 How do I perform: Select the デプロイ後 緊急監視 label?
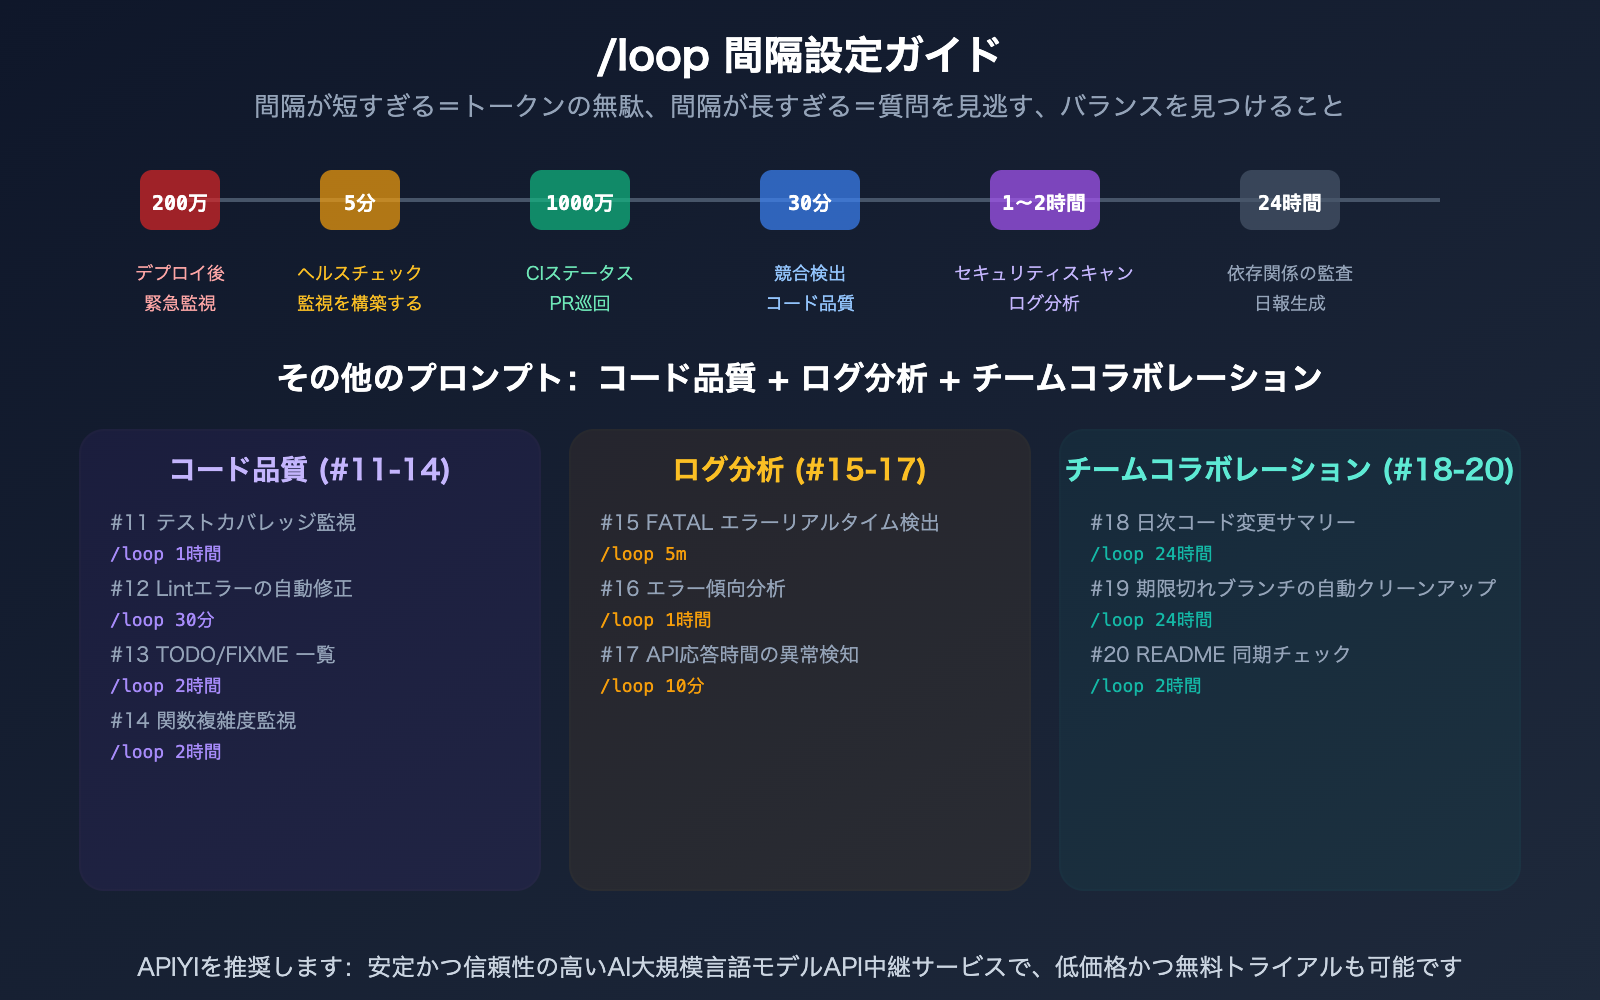click(x=180, y=287)
